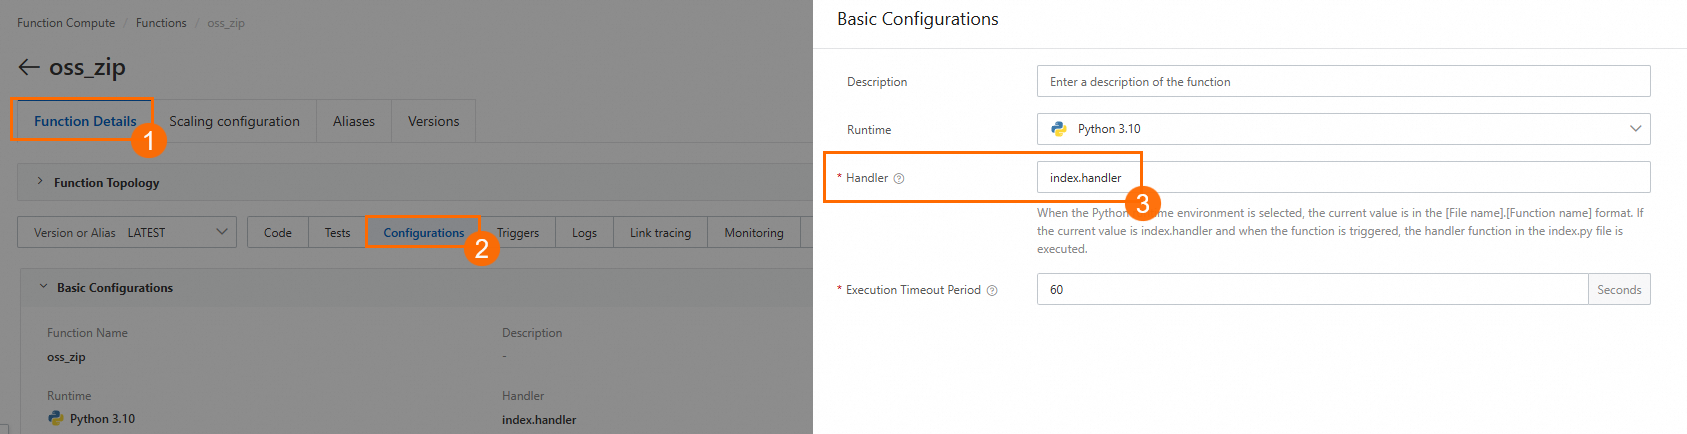
Task: Select the Configurations tab
Action: coord(424,232)
